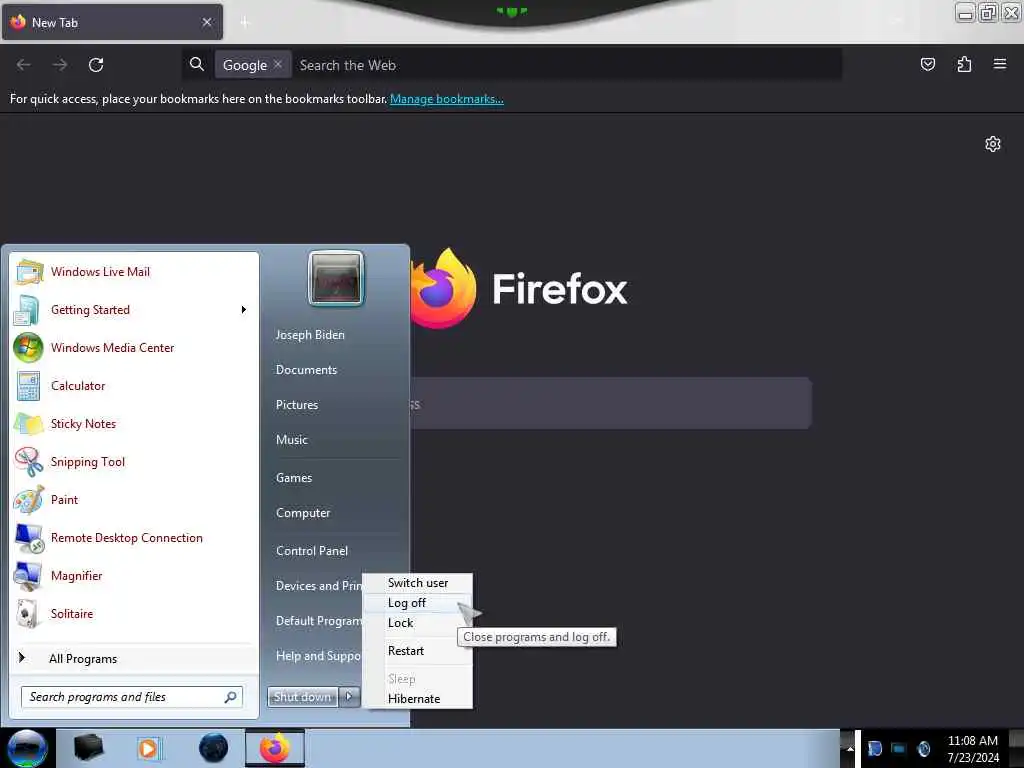Select Hibernate from power menu
Viewport: 1024px width, 768px height.
point(417,699)
